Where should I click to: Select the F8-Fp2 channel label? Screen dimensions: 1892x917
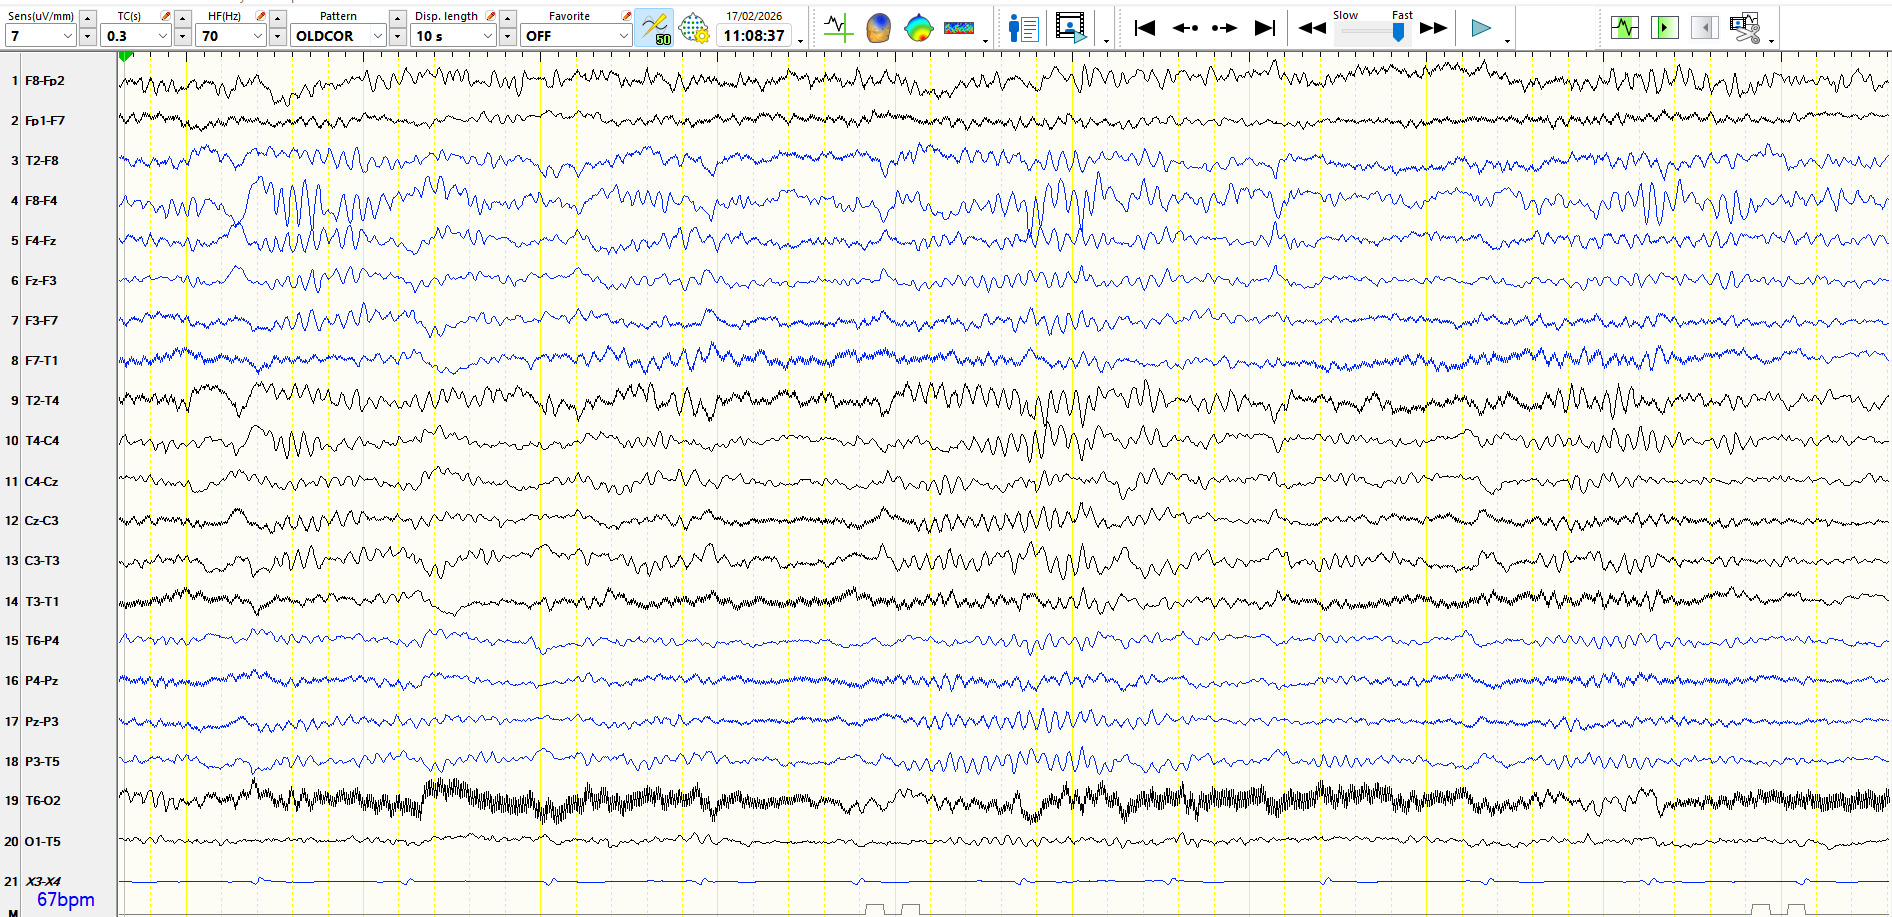[45, 81]
